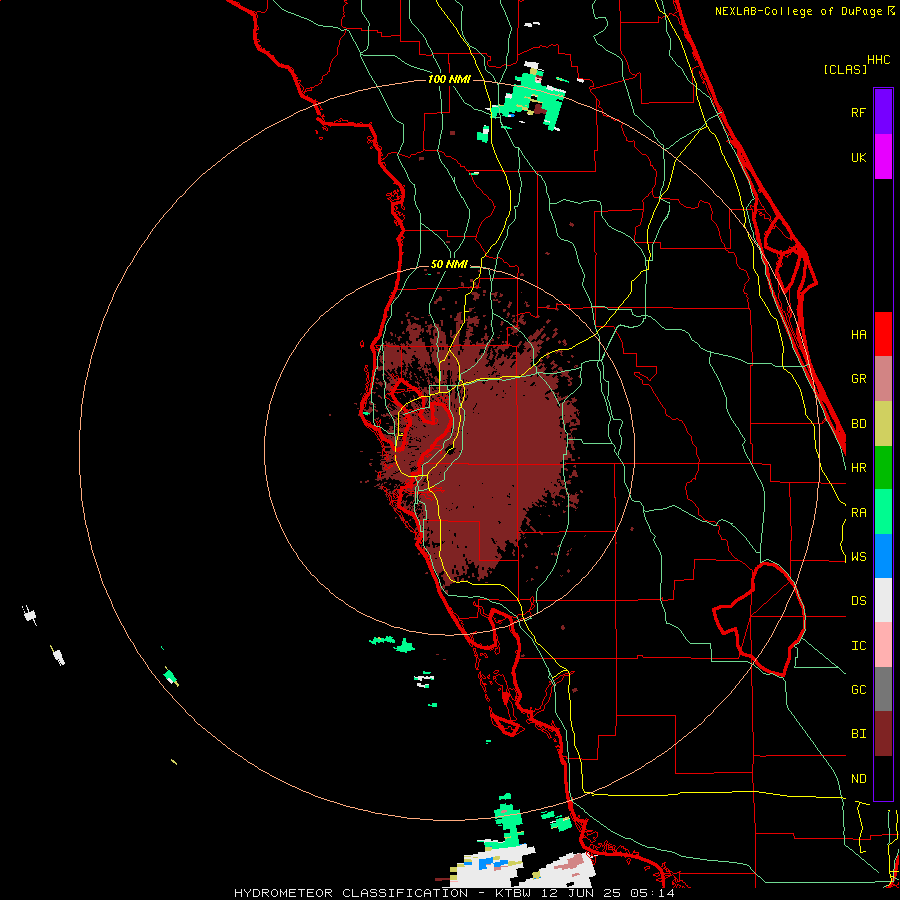Click the 'UK' legend label
This screenshot has width=900, height=900.
858,157
